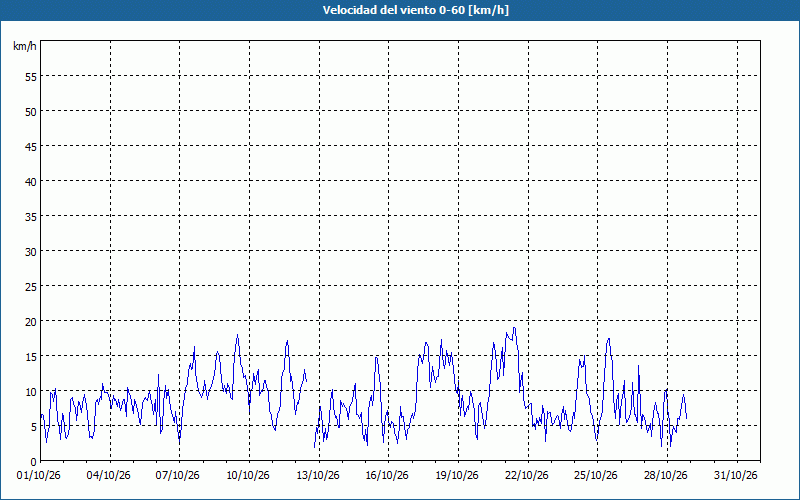
Task: Select the 25/10/26 date label
Action: coord(595,476)
